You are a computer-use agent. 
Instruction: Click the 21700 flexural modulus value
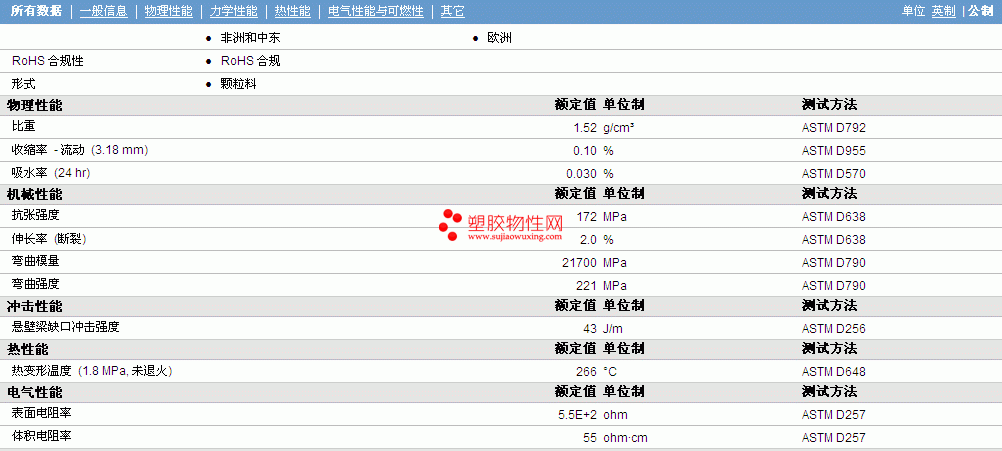tap(580, 263)
